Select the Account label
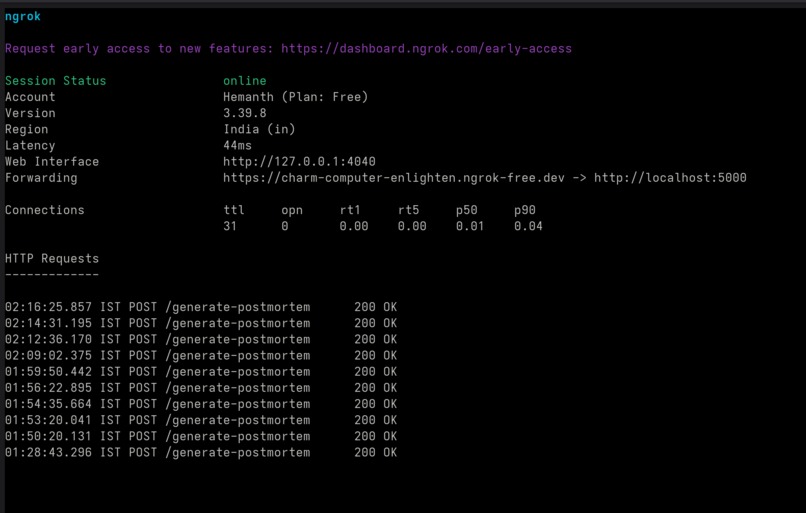 [30, 97]
